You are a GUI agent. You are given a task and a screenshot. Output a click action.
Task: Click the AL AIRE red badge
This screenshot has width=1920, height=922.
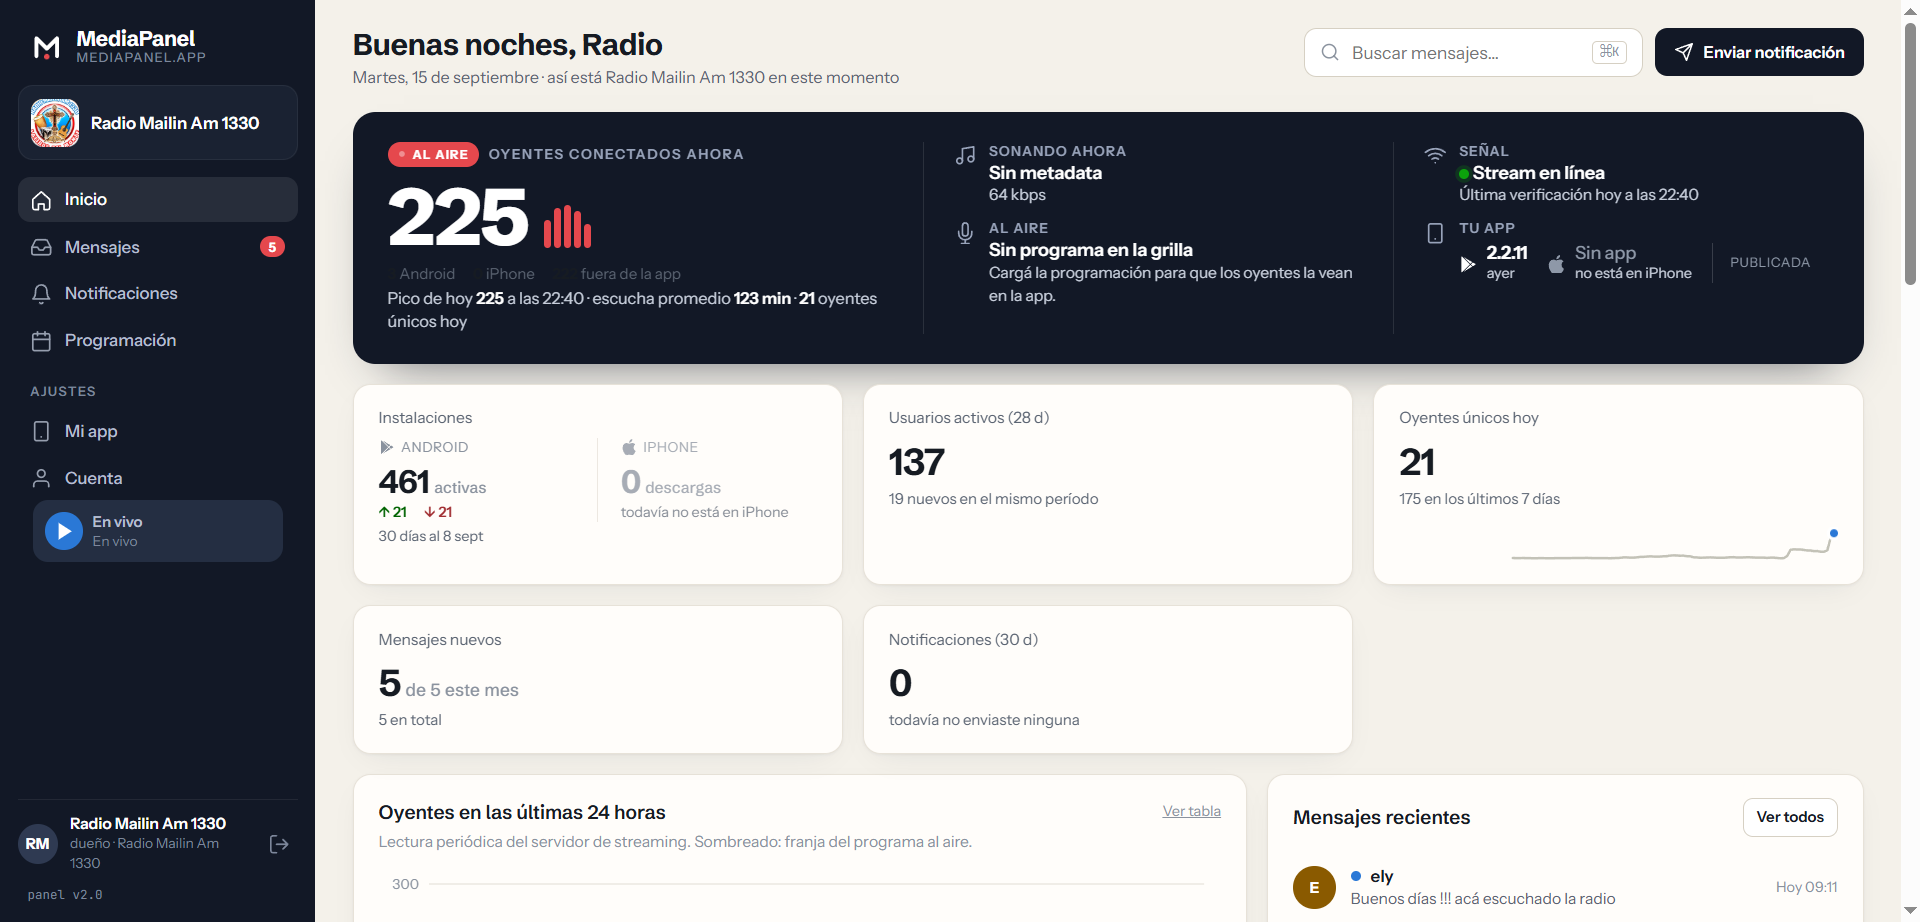433,154
